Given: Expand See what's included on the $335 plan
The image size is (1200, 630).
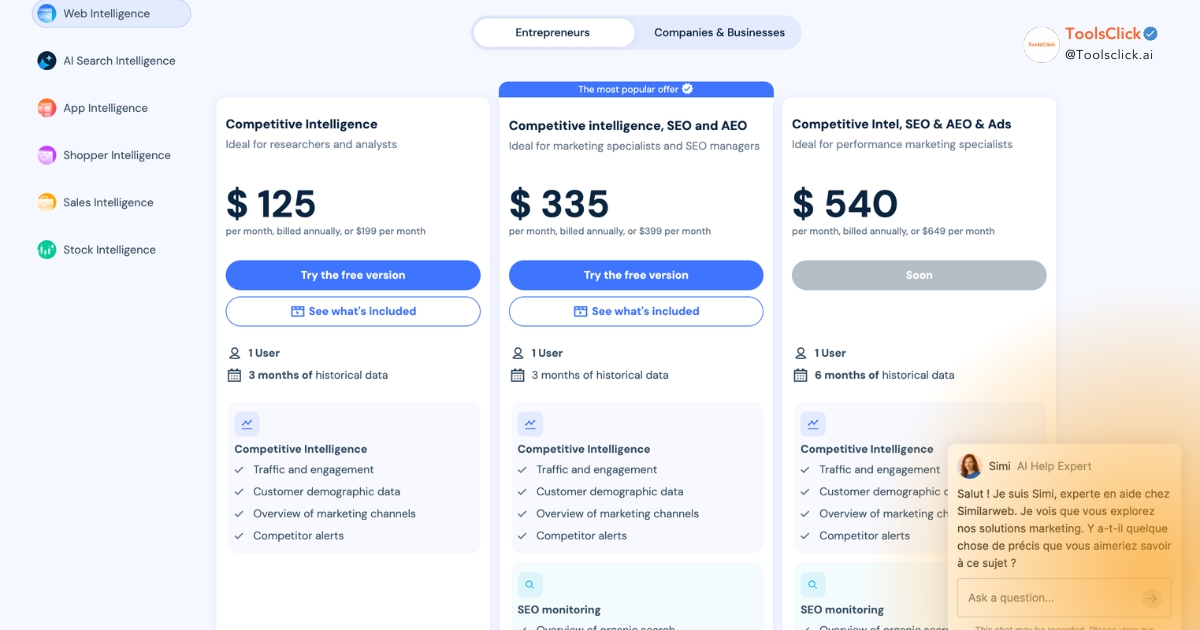Looking at the screenshot, I should [x=636, y=311].
